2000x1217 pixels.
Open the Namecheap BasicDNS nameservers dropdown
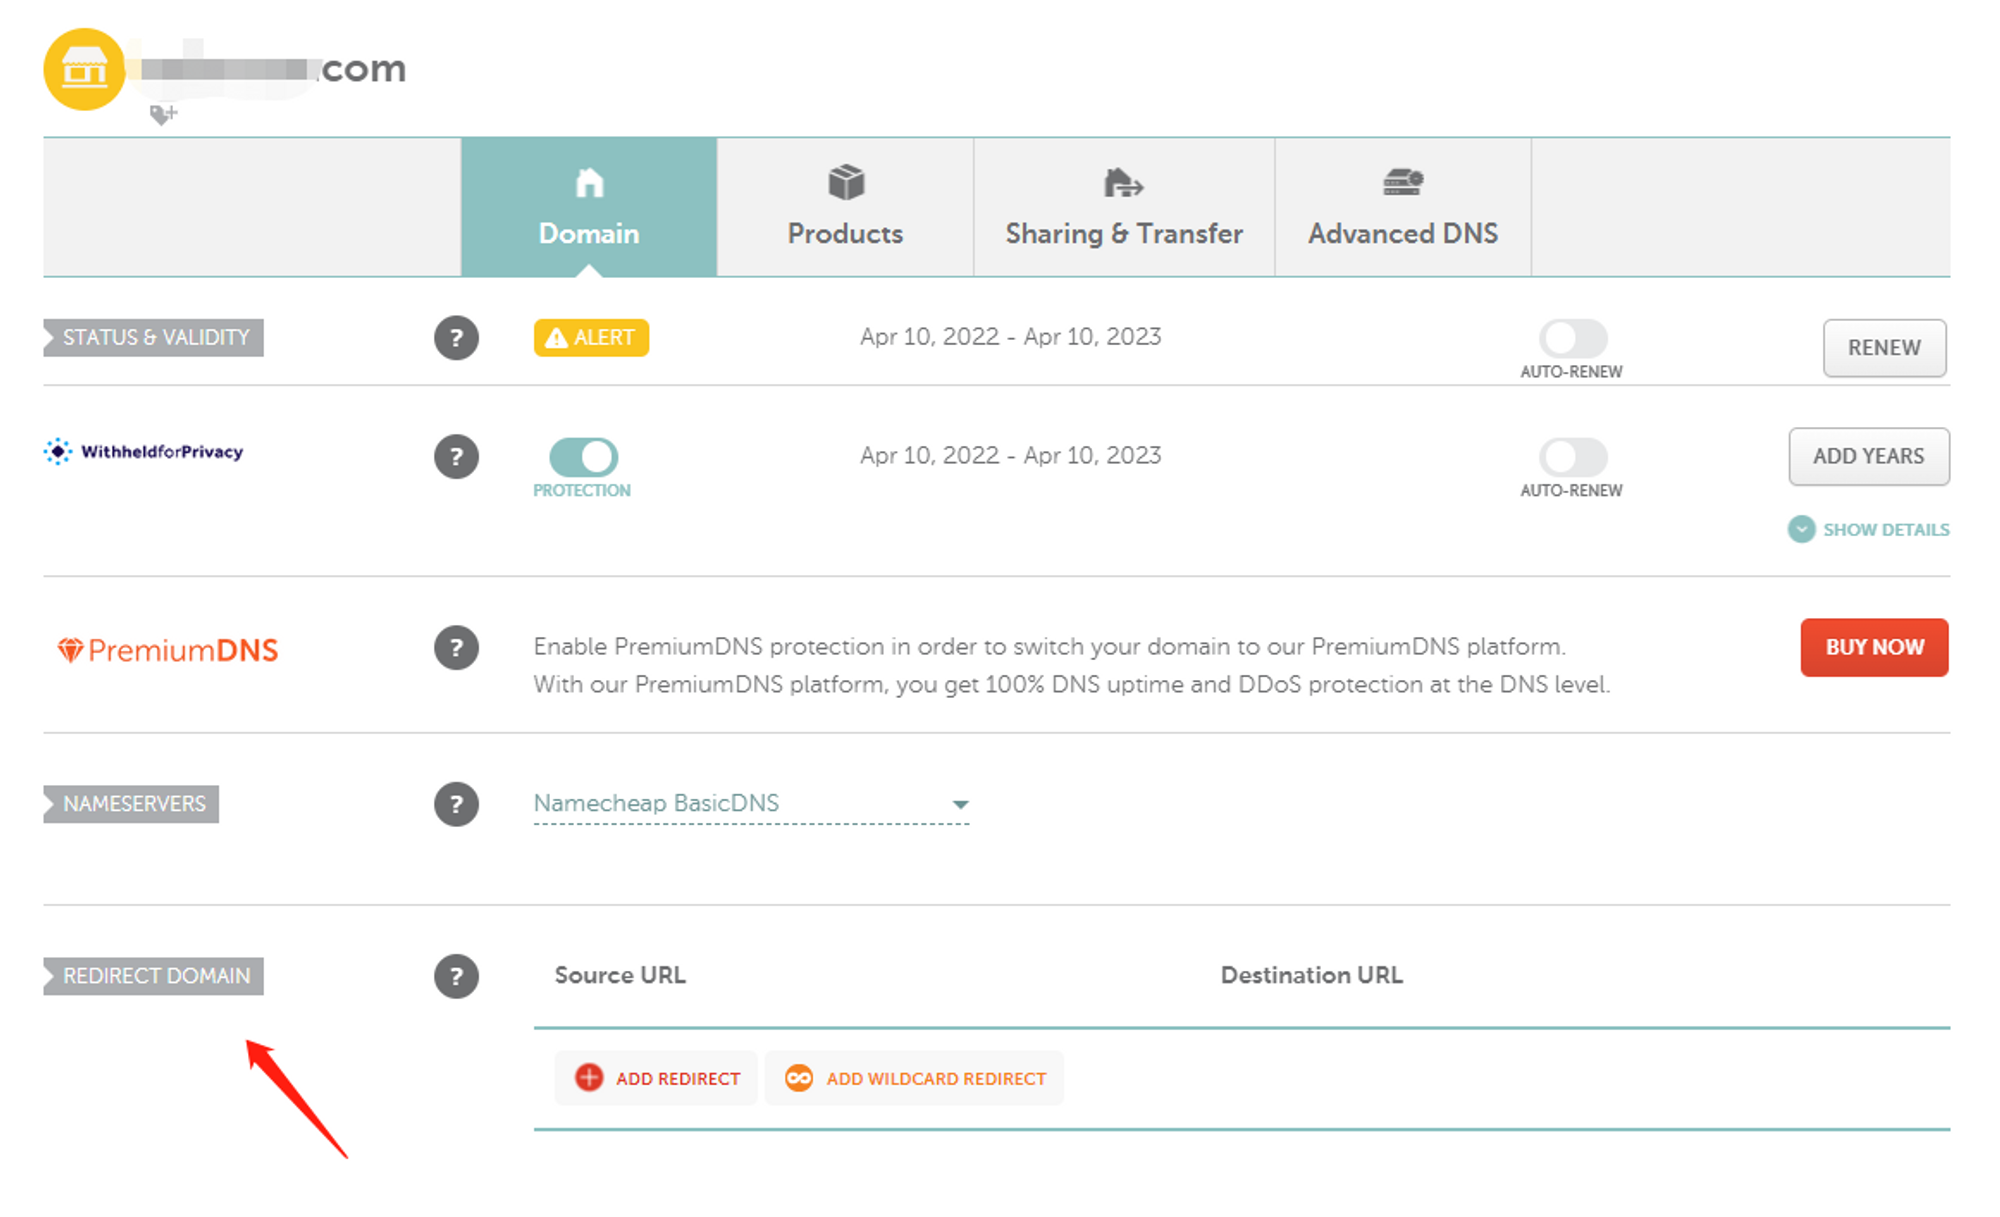751,804
